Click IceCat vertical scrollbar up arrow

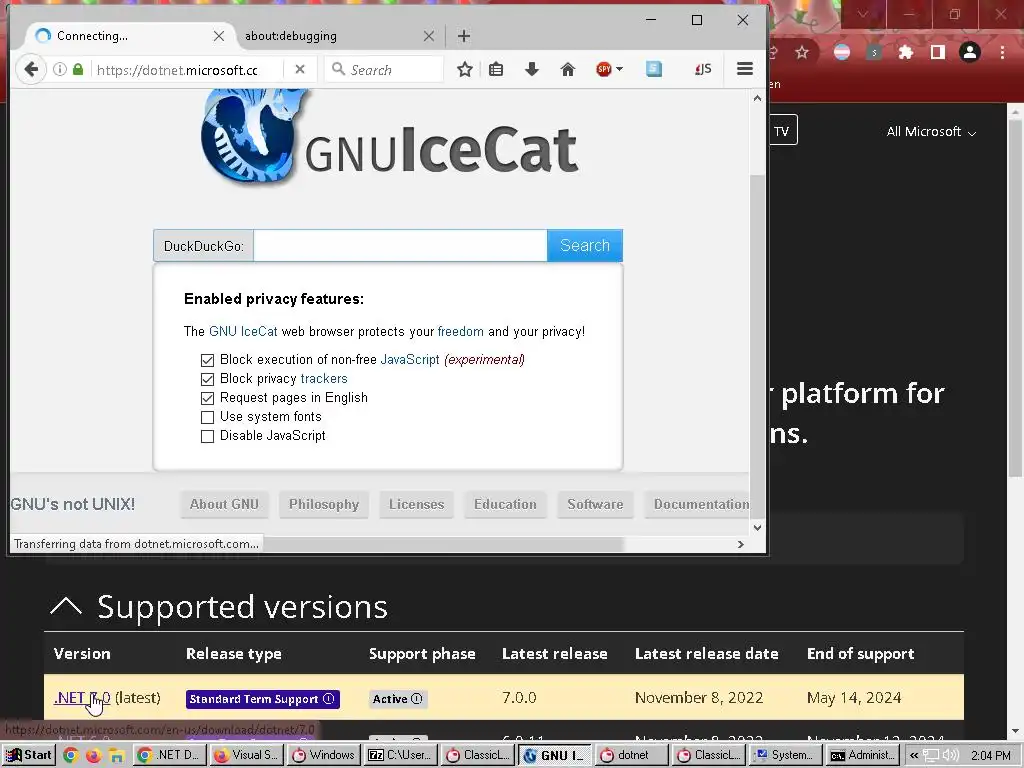click(x=757, y=99)
